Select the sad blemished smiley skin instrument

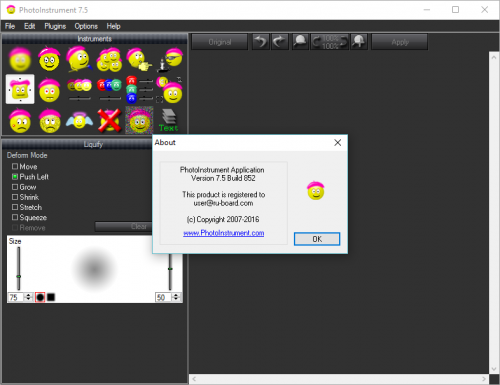(x=20, y=121)
